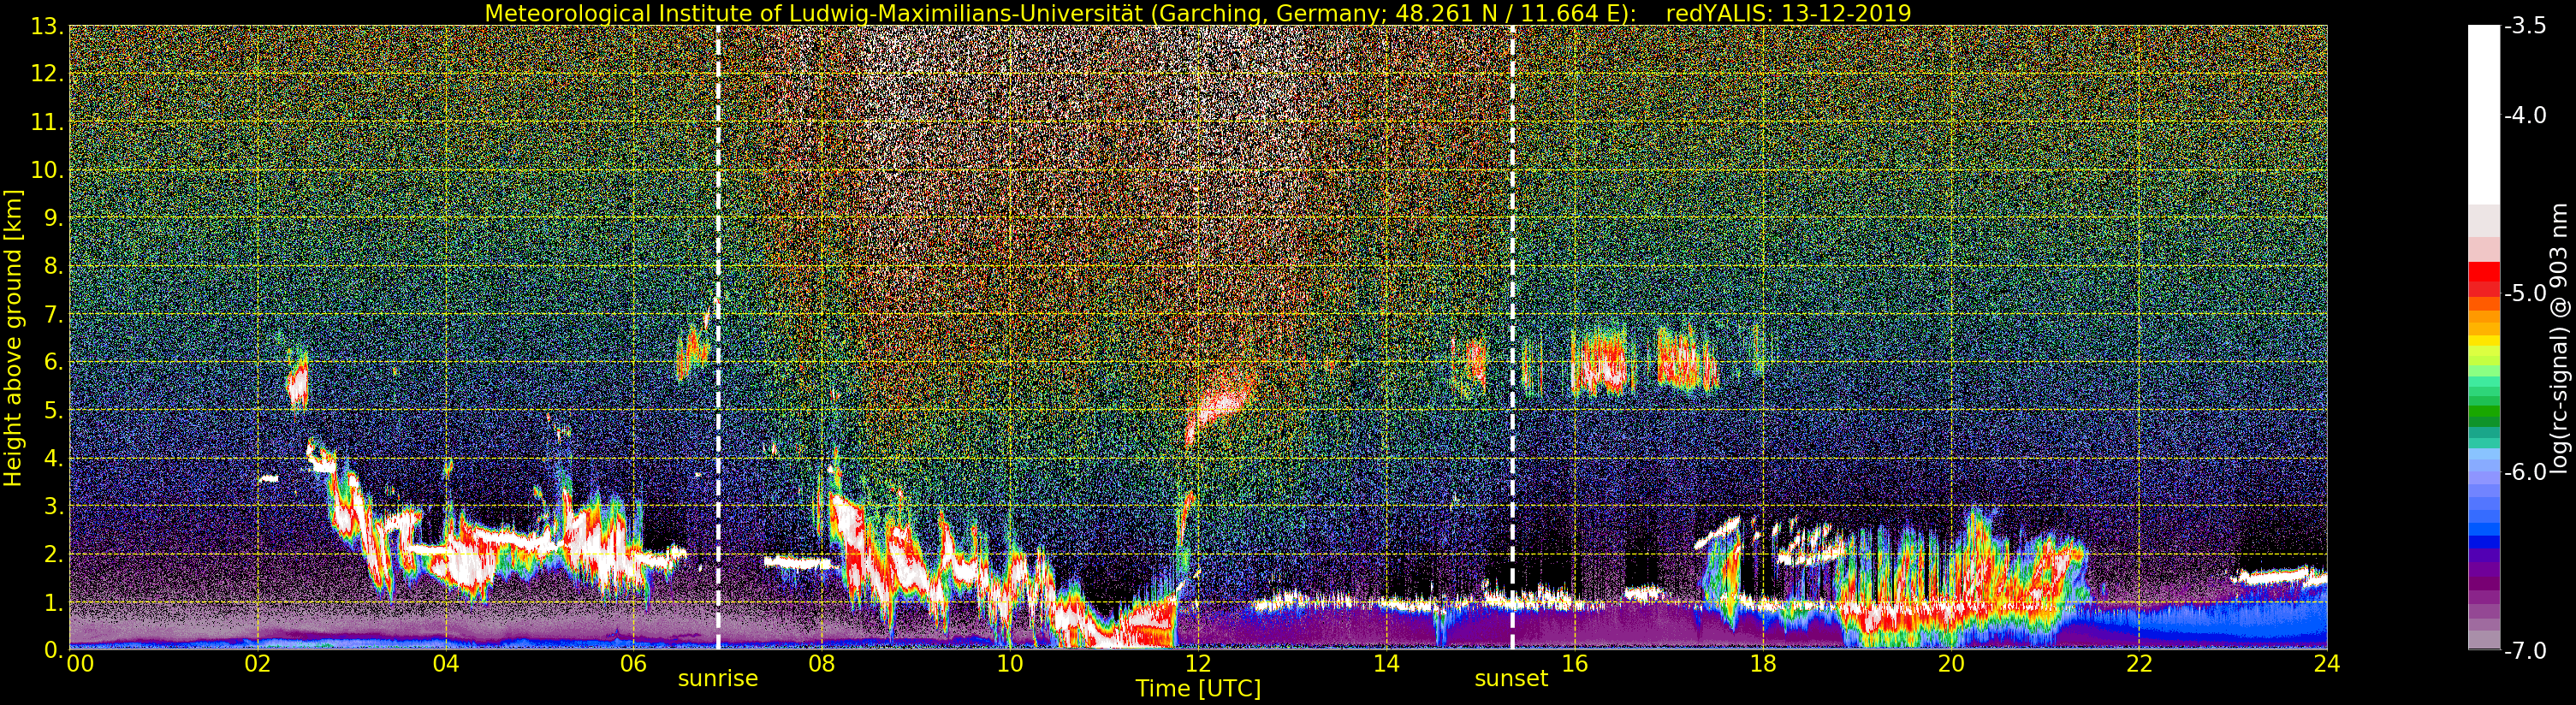This screenshot has height=705, width=2576.
Task: Click the y-axis tick '7.'
Action: [x=53, y=314]
